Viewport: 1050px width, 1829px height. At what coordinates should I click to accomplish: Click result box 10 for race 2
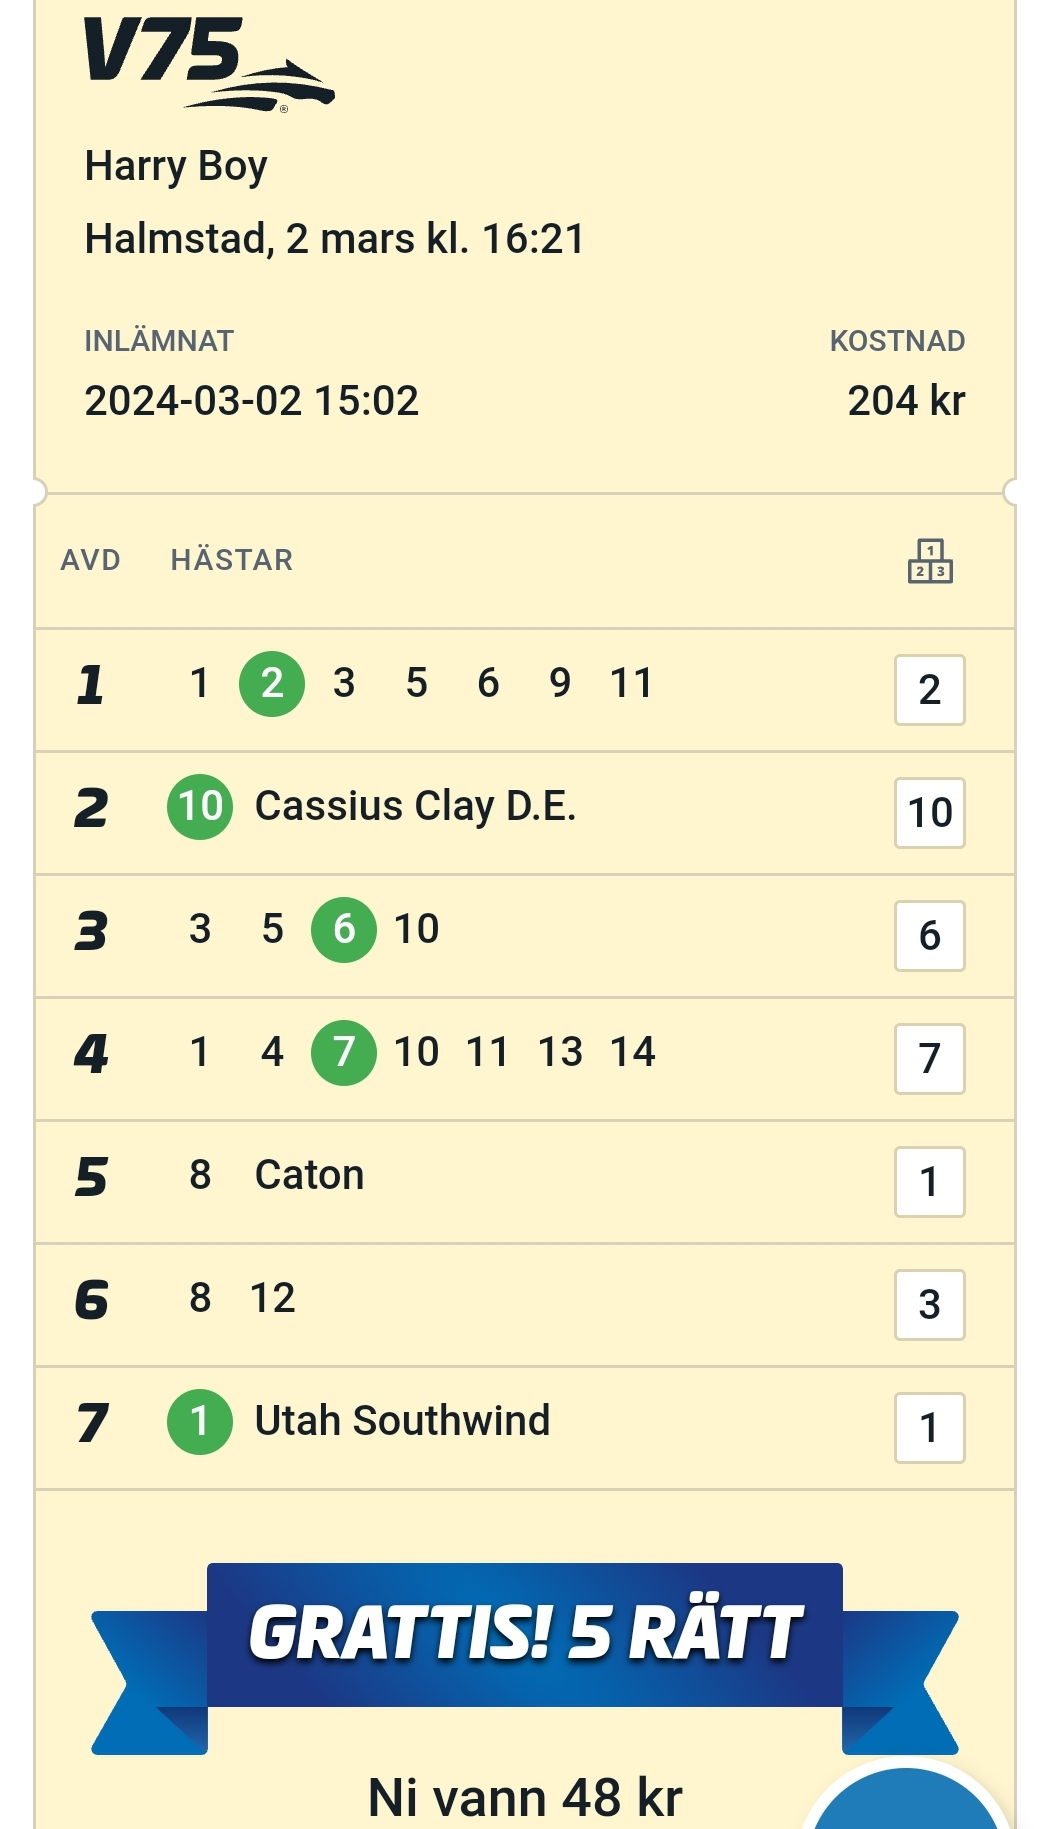930,813
